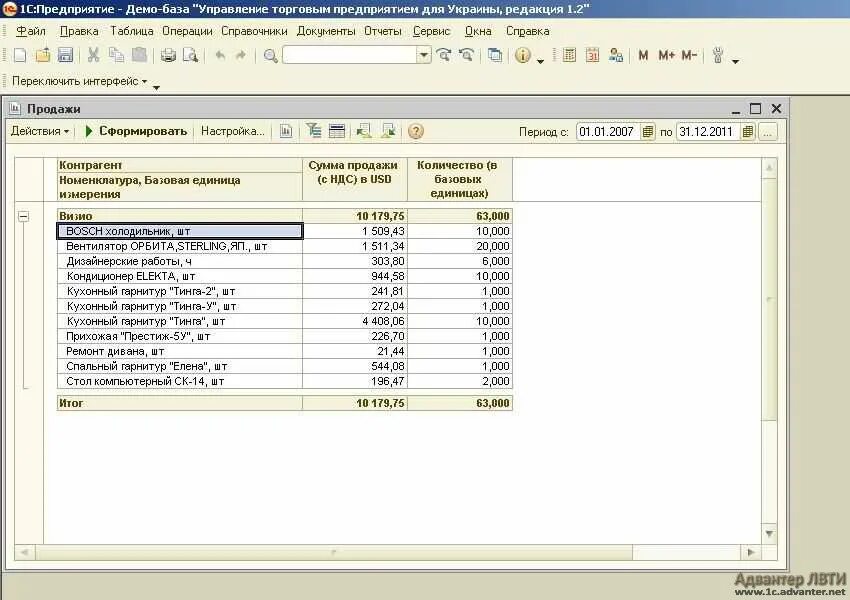The height and width of the screenshot is (600, 850).
Task: Click the Настройка... button
Action: point(233,131)
